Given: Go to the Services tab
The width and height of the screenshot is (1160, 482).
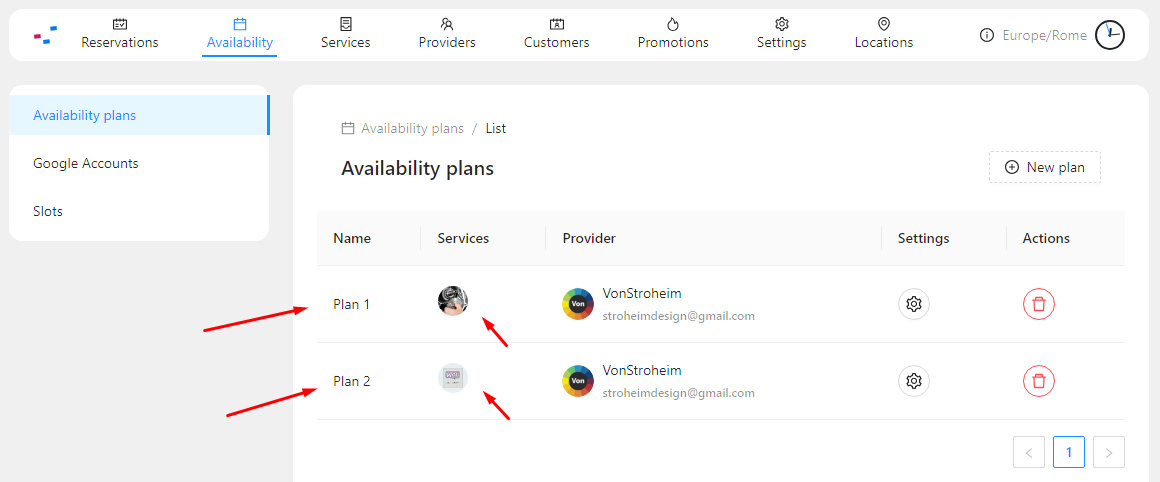Looking at the screenshot, I should (345, 34).
